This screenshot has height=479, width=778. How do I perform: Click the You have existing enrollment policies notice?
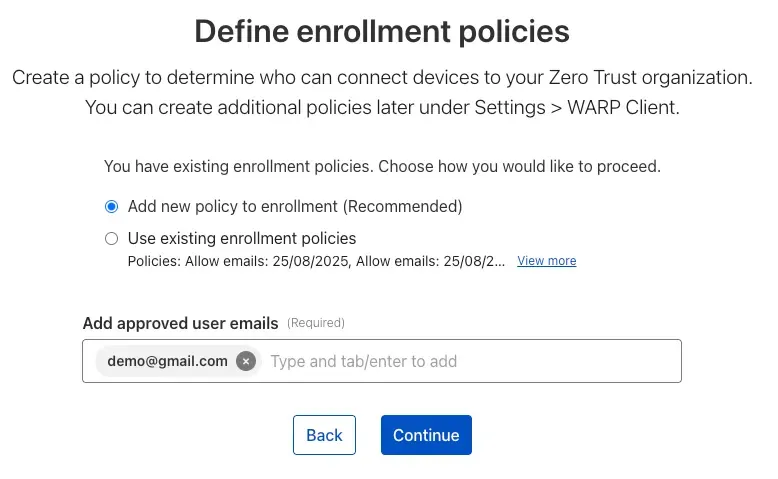[x=382, y=166]
